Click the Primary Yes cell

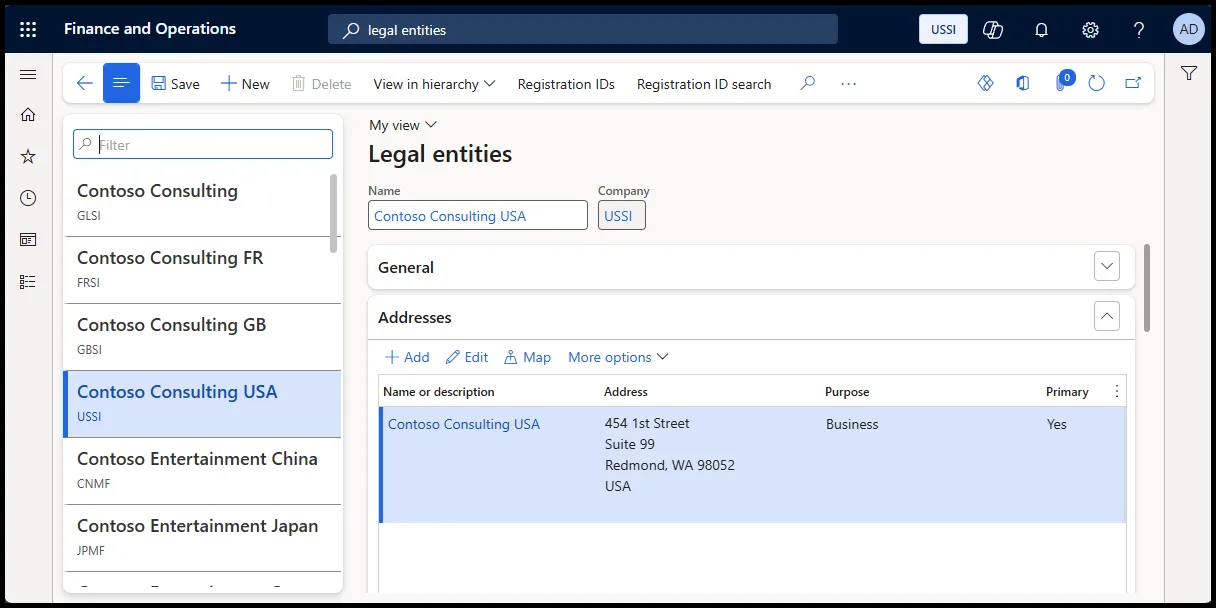click(1057, 424)
